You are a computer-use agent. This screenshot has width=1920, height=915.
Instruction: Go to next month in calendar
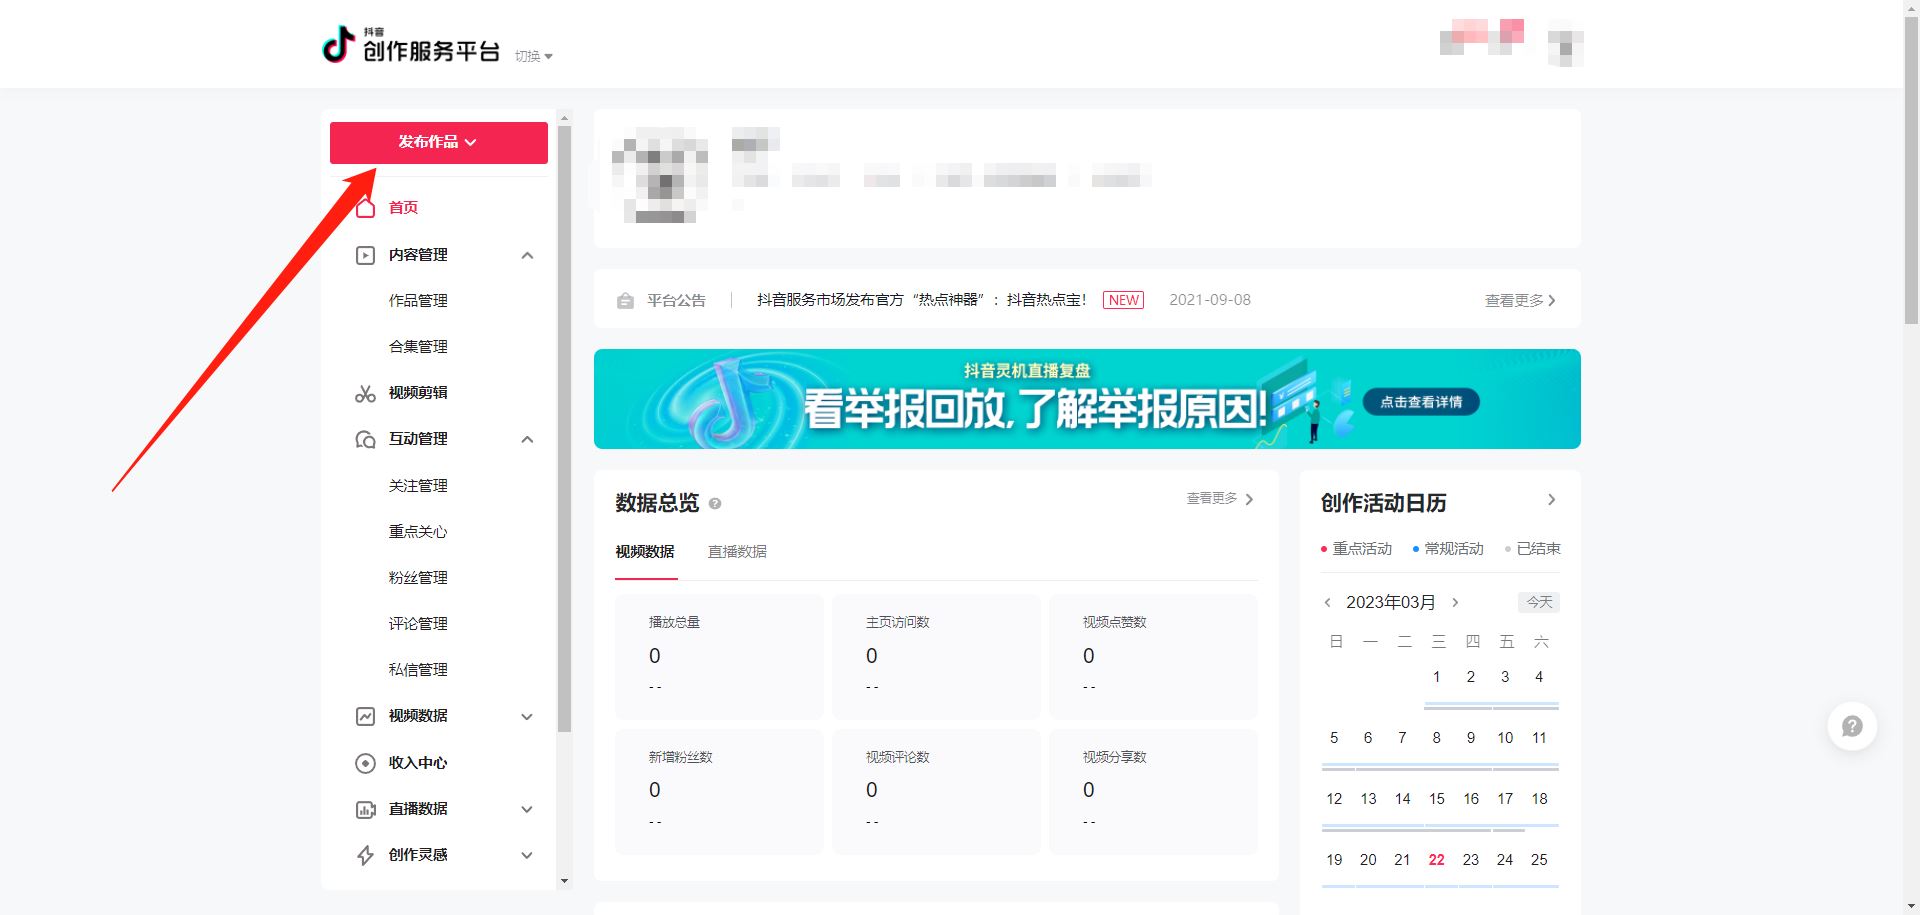(x=1455, y=602)
